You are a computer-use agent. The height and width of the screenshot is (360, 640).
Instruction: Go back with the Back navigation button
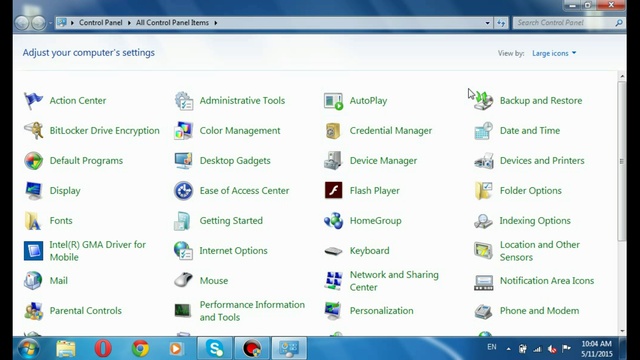point(22,23)
